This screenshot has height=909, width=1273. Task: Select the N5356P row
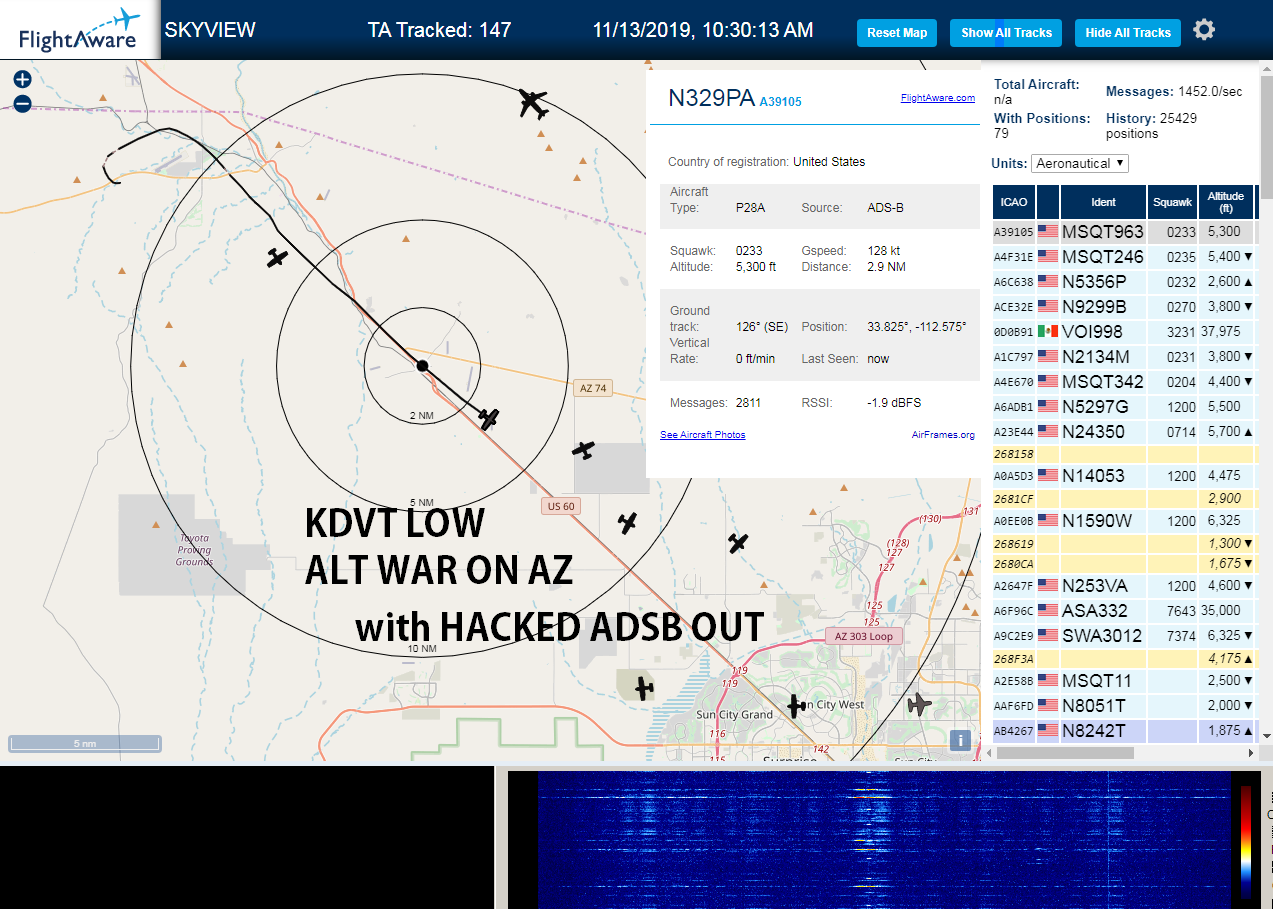pos(1124,282)
